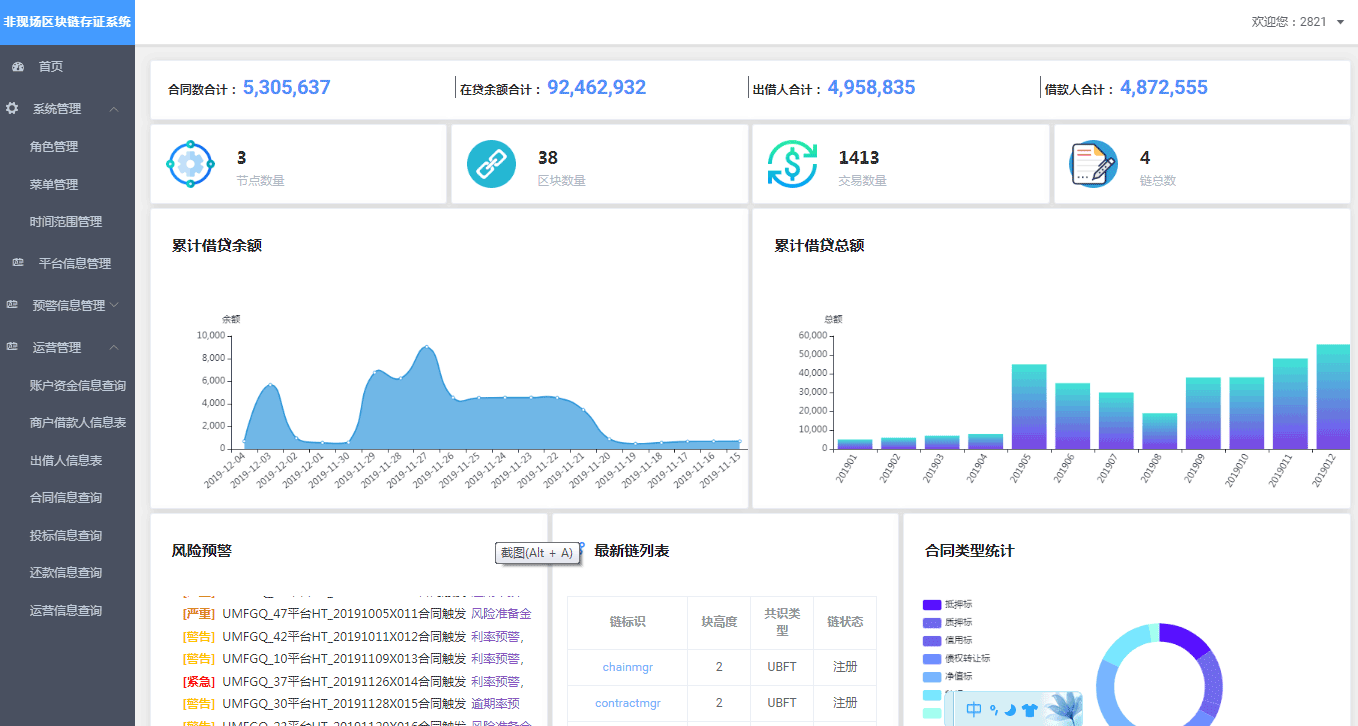Click the 节点数量 node icon
This screenshot has height=726, width=1358.
click(x=190, y=164)
